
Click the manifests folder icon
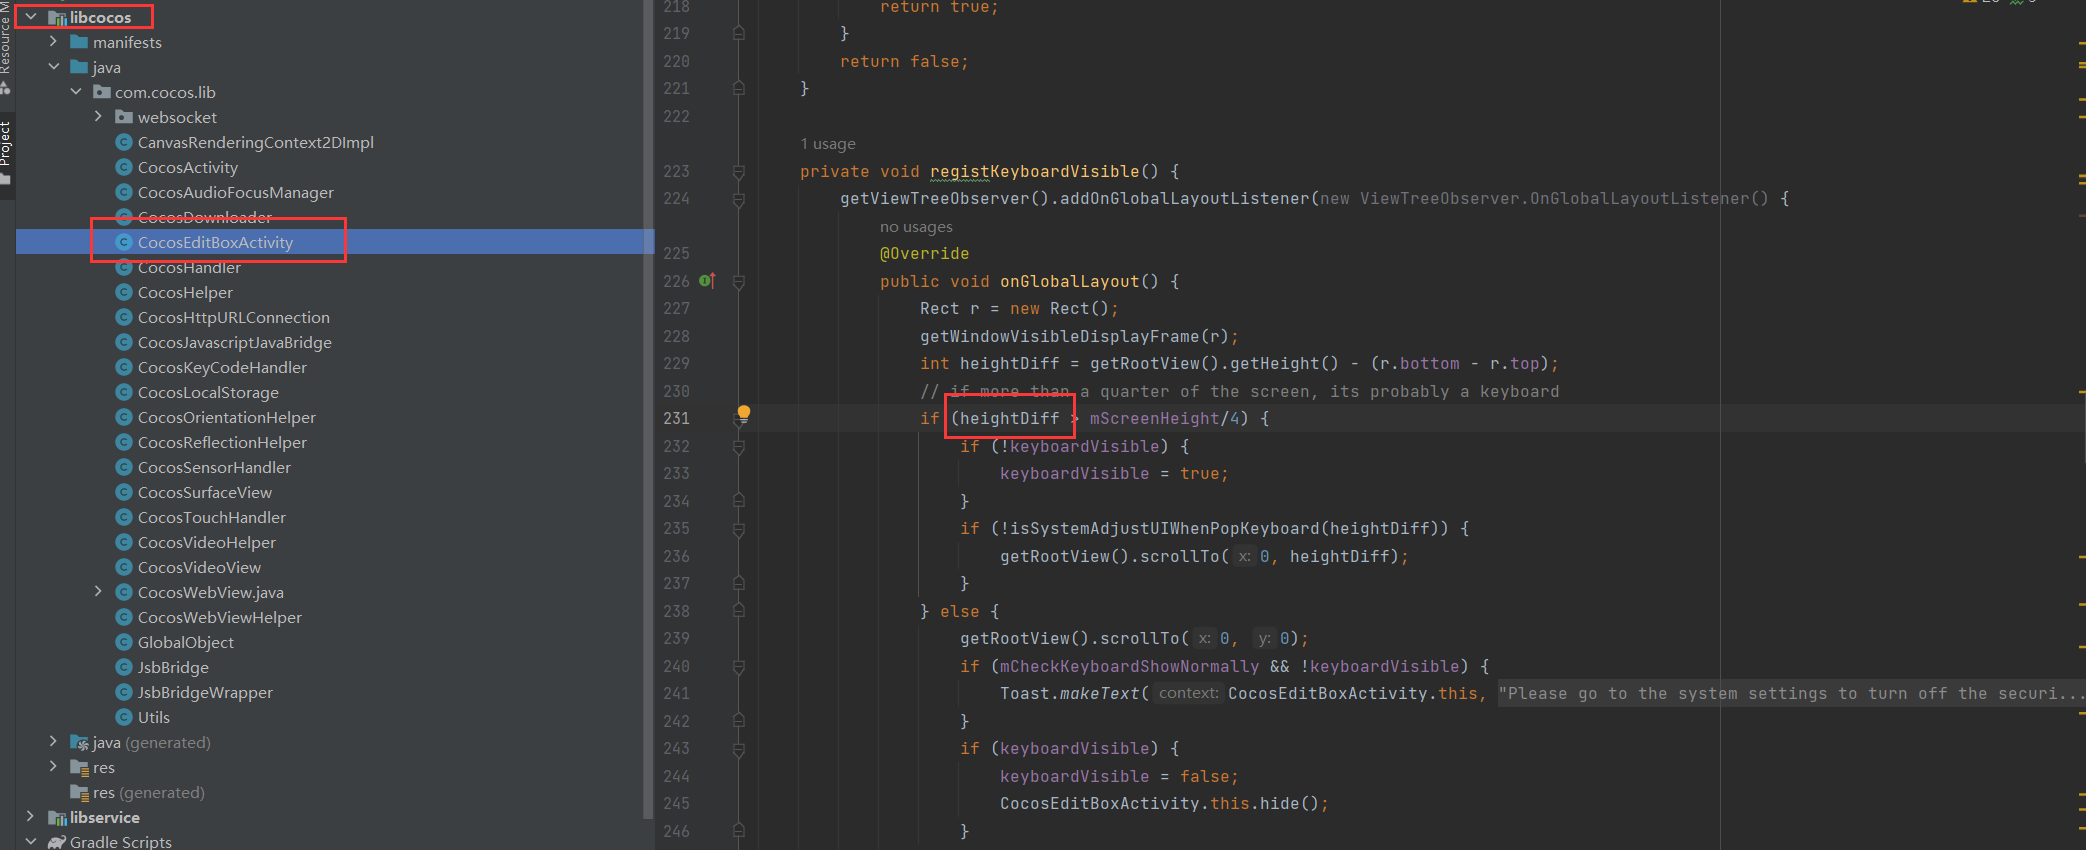pos(79,42)
